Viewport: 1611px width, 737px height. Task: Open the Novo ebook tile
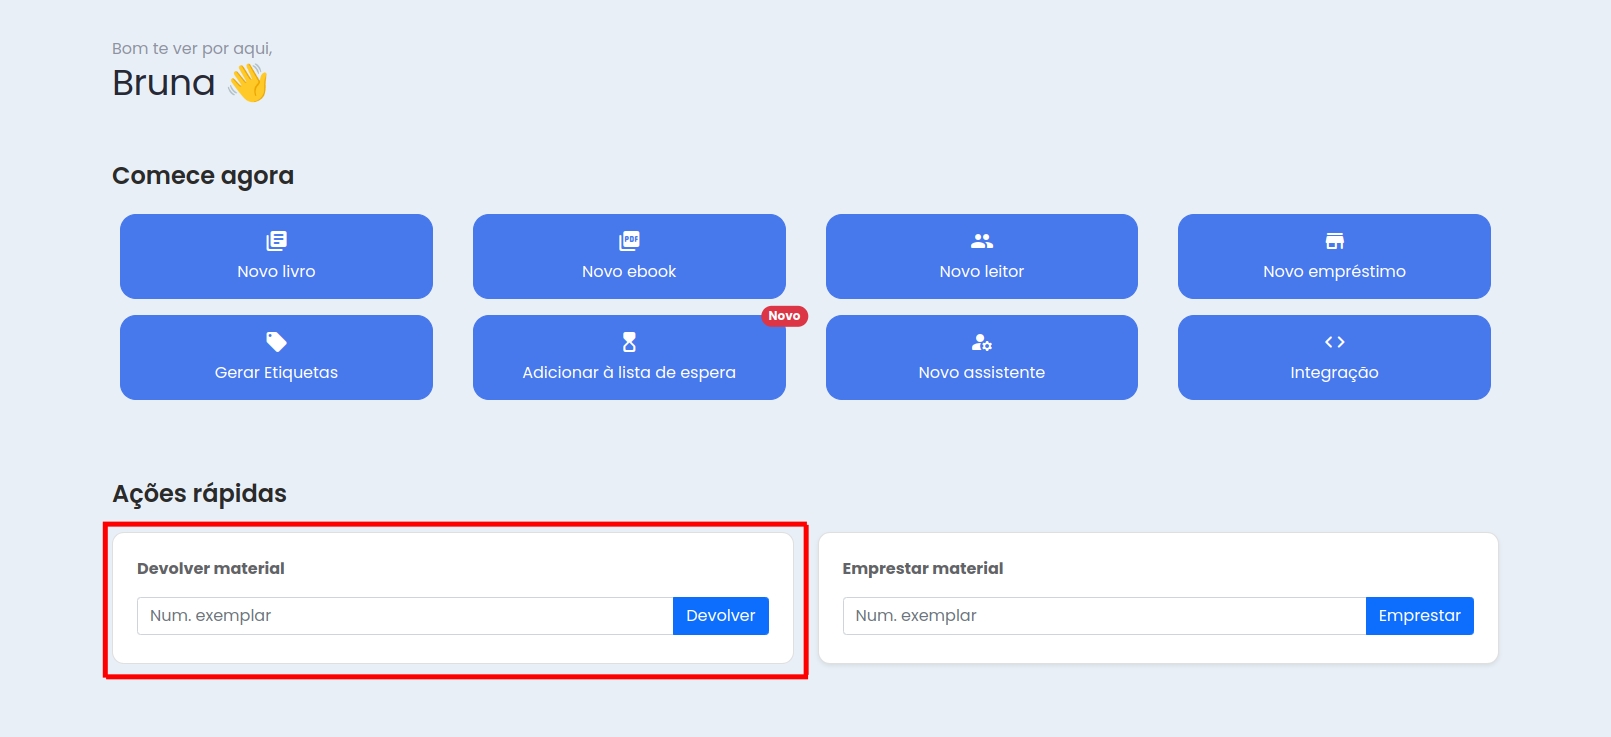tap(629, 256)
